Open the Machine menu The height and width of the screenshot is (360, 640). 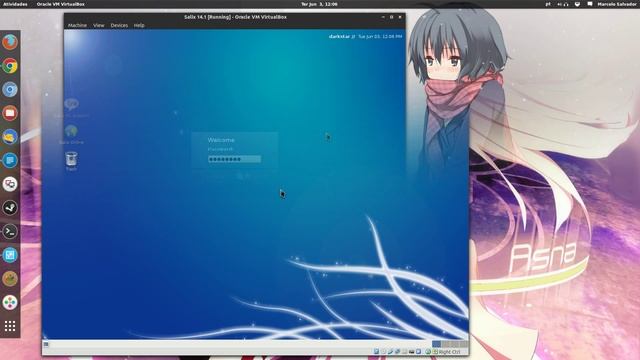[x=77, y=25]
